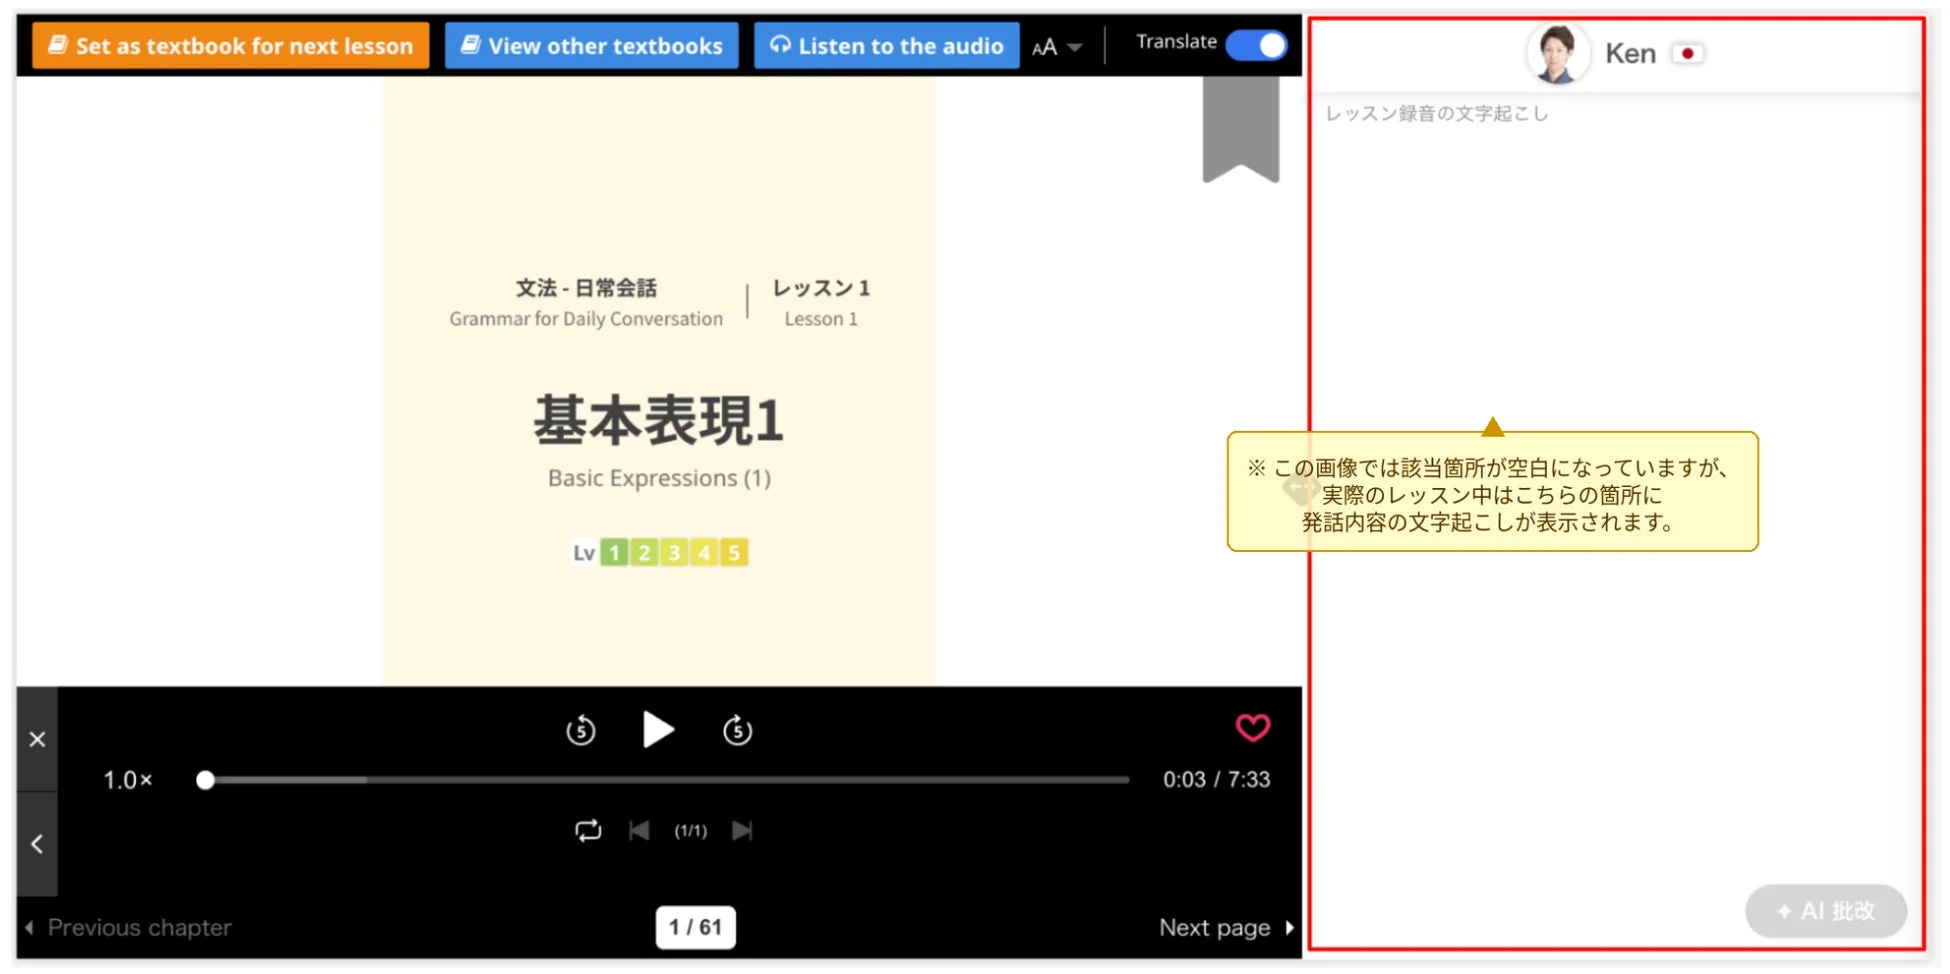Screen dimensions: 1950x974
Task: Toggle the audio loop repeat icon
Action: coord(588,830)
